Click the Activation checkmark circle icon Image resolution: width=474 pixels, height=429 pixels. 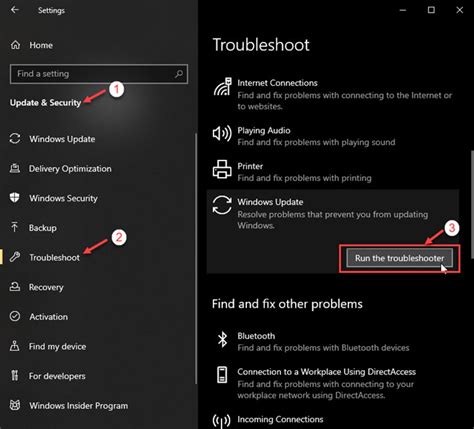point(15,316)
